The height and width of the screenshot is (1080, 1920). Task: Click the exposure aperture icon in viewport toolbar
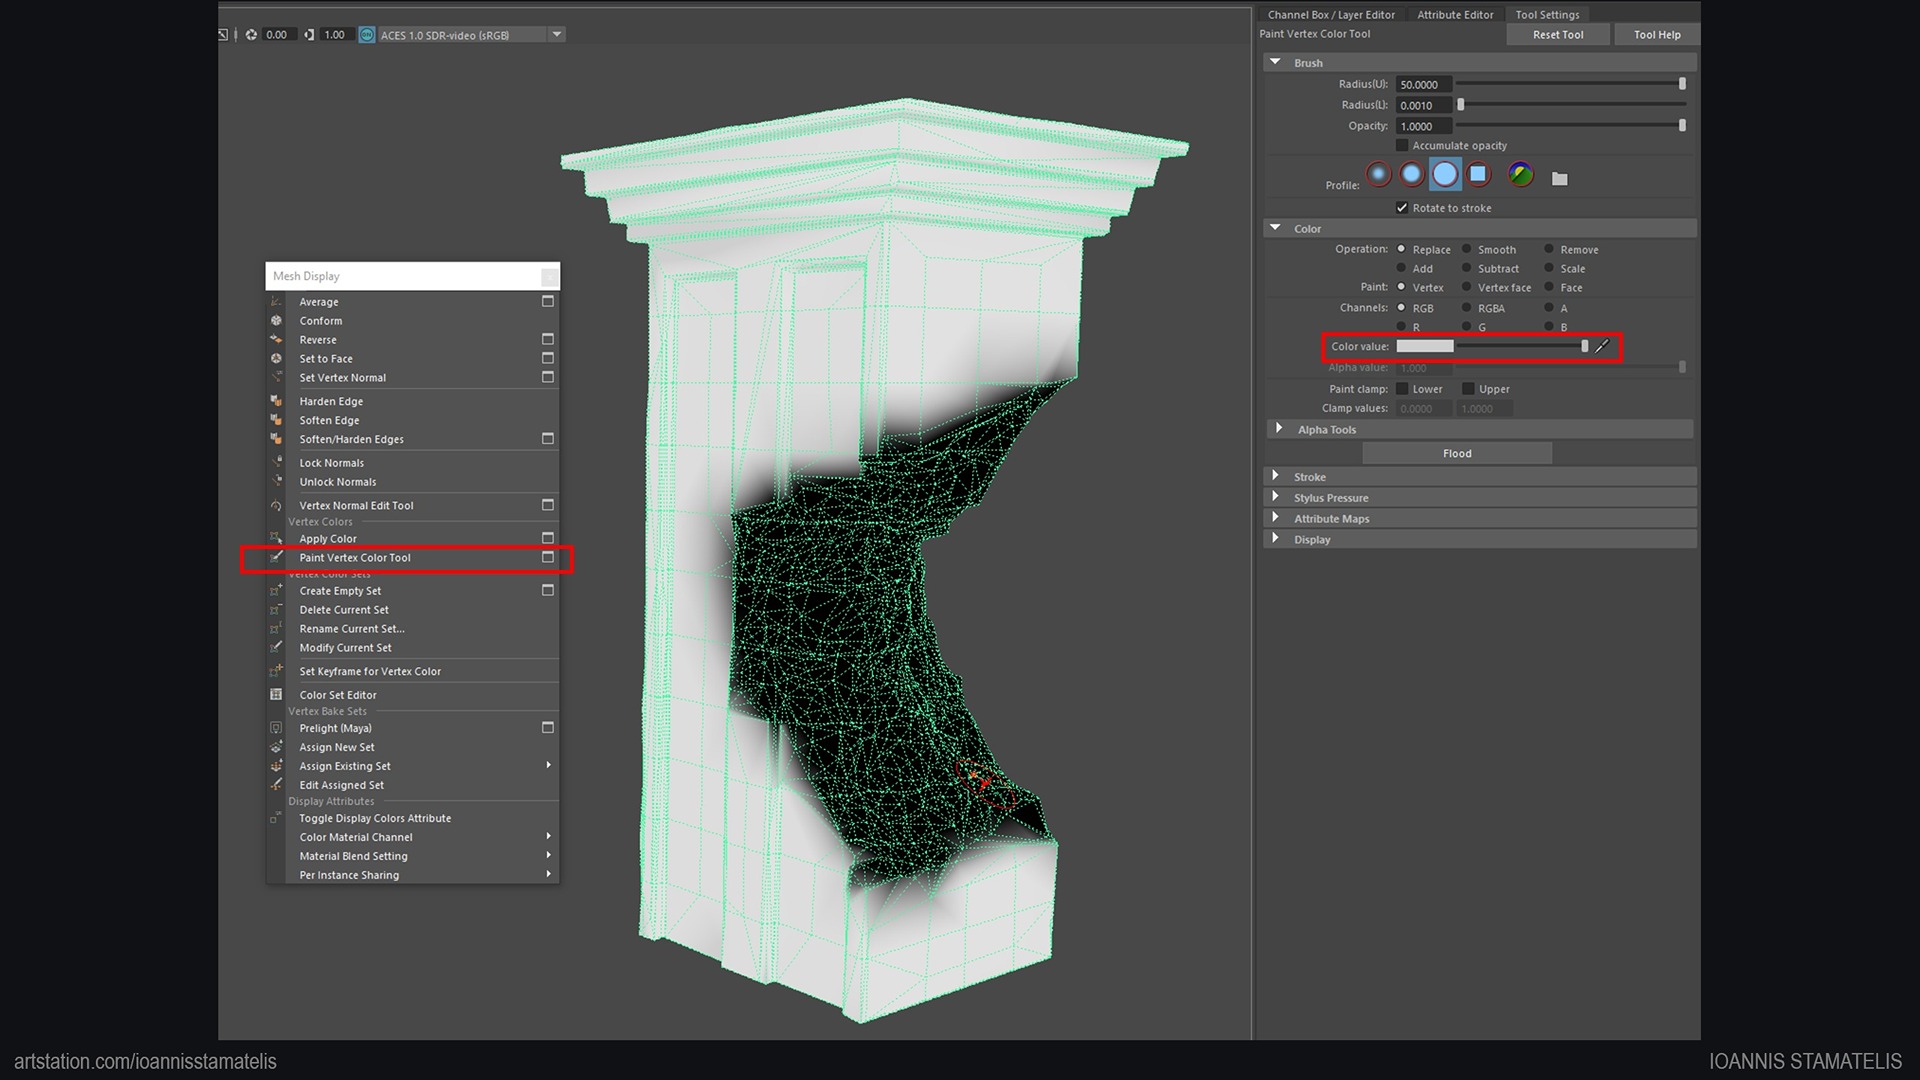[x=252, y=34]
